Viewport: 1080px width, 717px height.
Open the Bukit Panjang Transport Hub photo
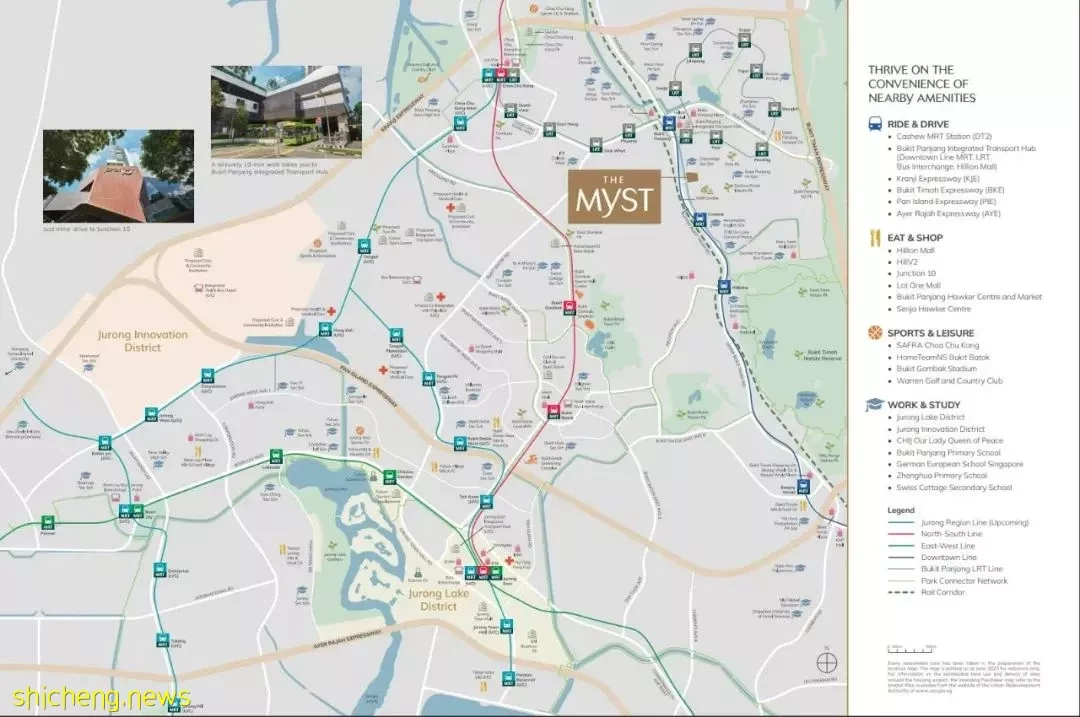pos(286,112)
